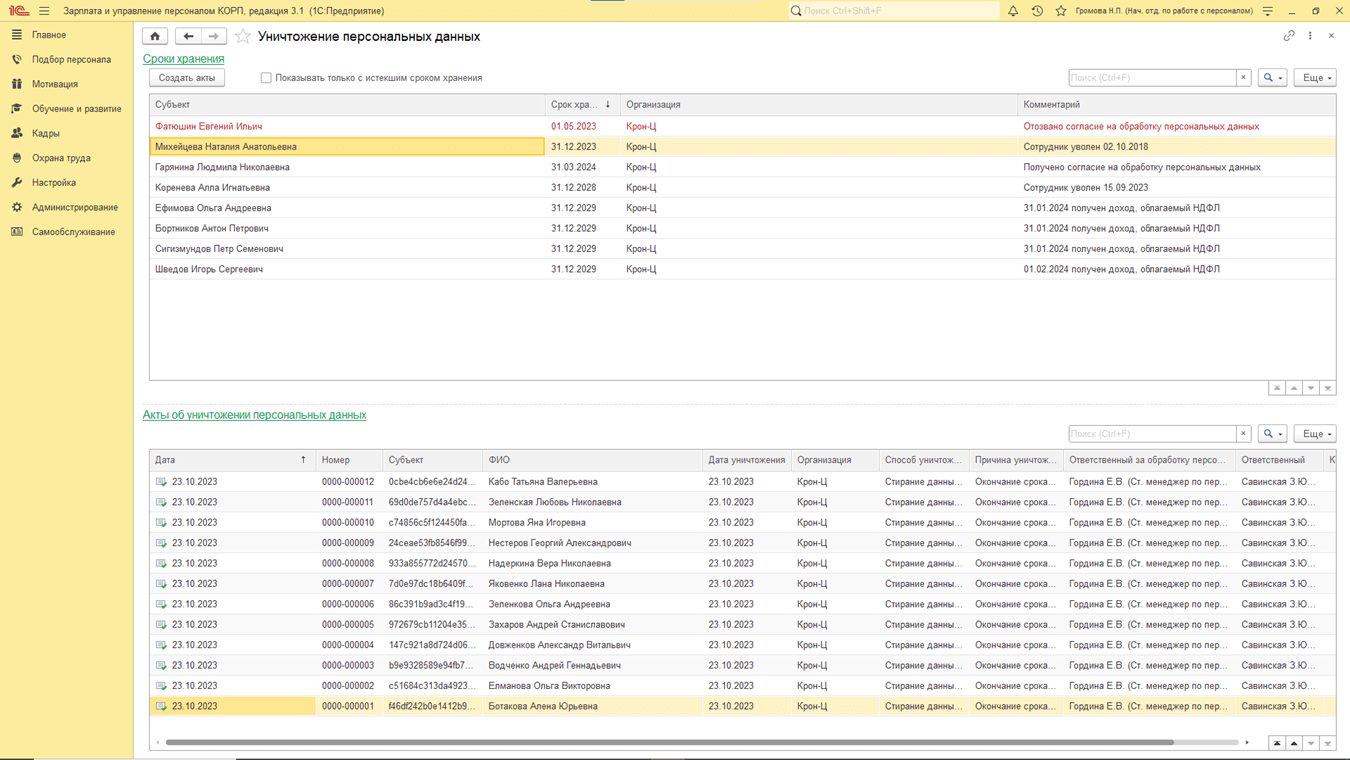
Task: Click the horizontal scrollbar of acts table
Action: point(669,743)
